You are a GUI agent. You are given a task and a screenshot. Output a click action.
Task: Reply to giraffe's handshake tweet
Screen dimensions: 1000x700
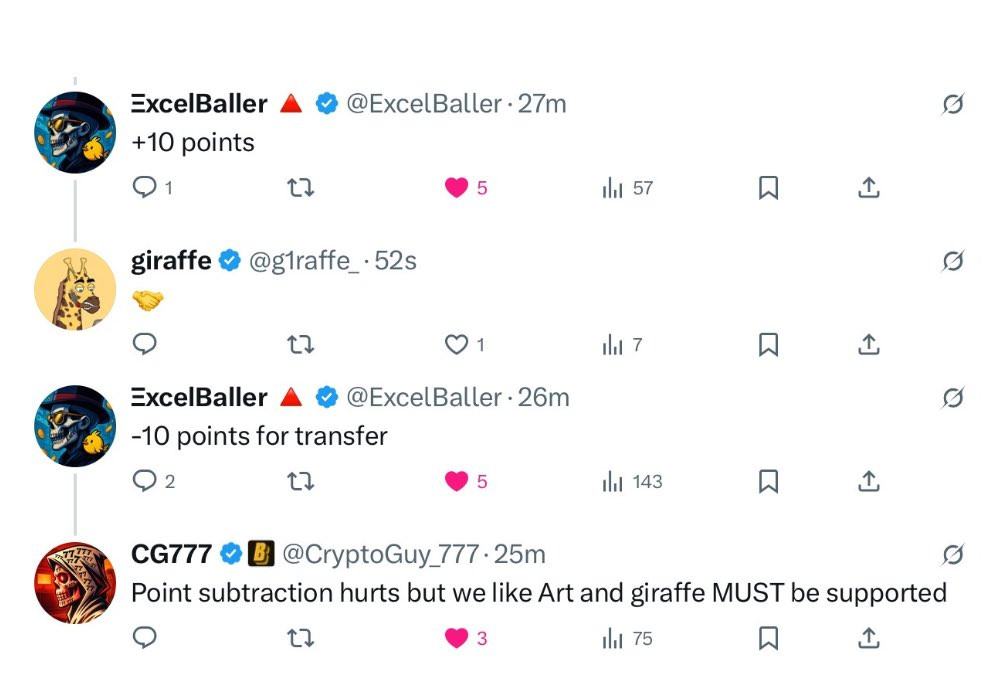[x=145, y=344]
